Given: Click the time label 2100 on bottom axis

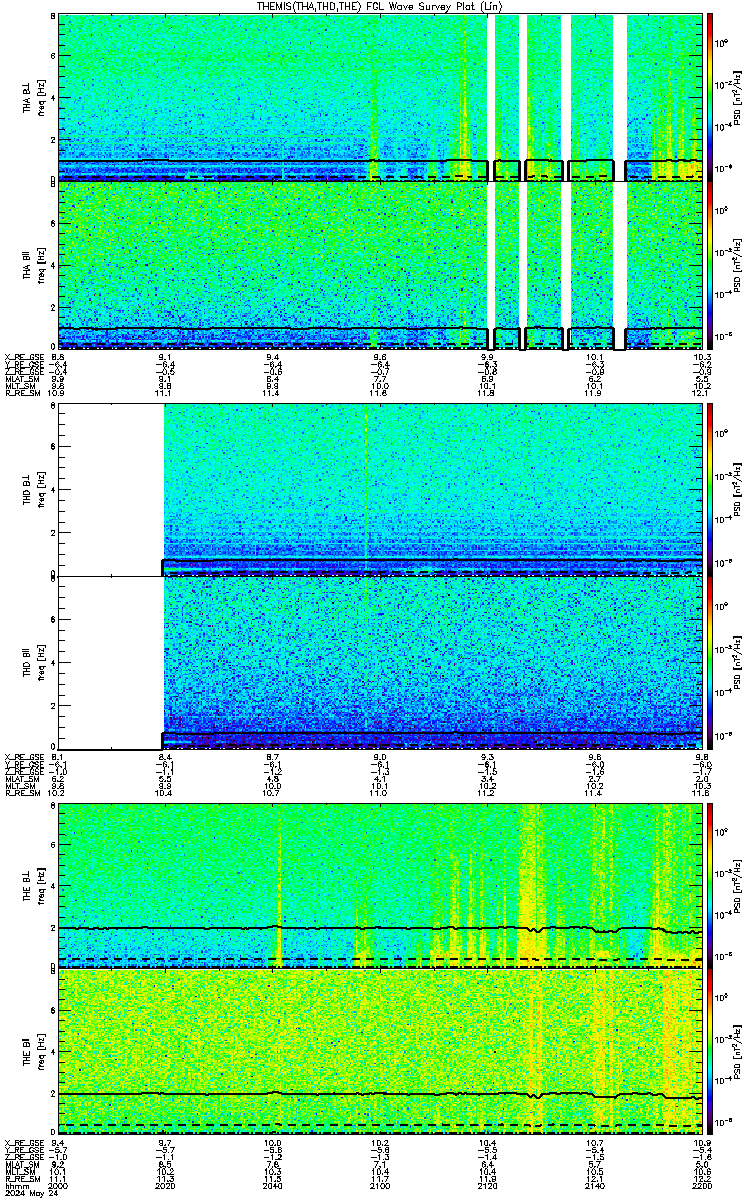Looking at the screenshot, I should (380, 1187).
